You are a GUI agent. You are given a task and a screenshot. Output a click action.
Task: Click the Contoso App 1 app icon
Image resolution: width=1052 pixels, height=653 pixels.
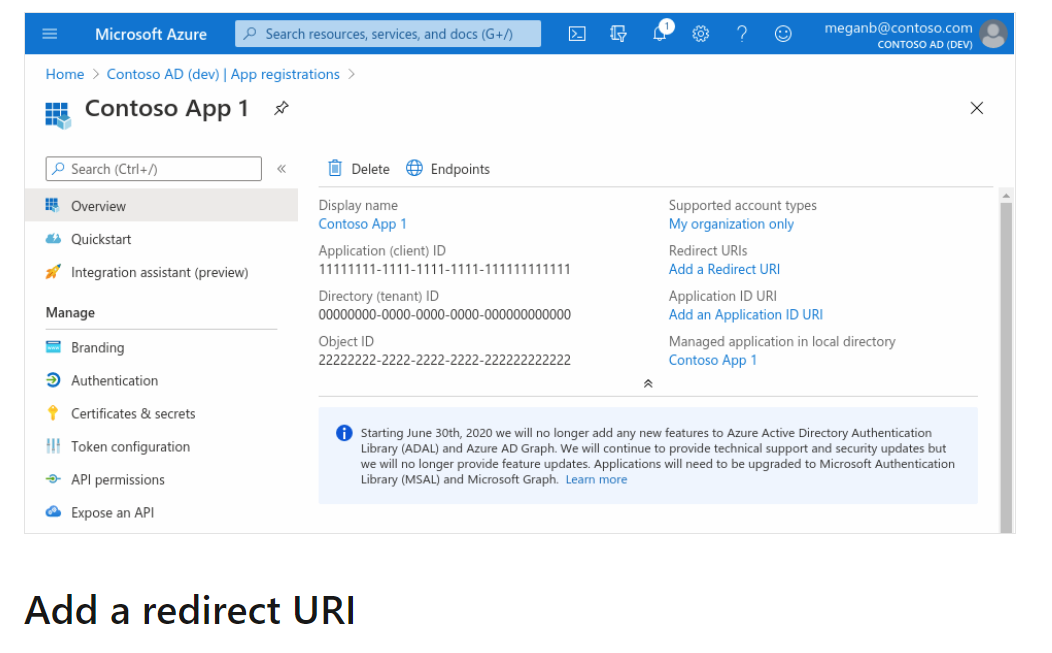point(58,115)
